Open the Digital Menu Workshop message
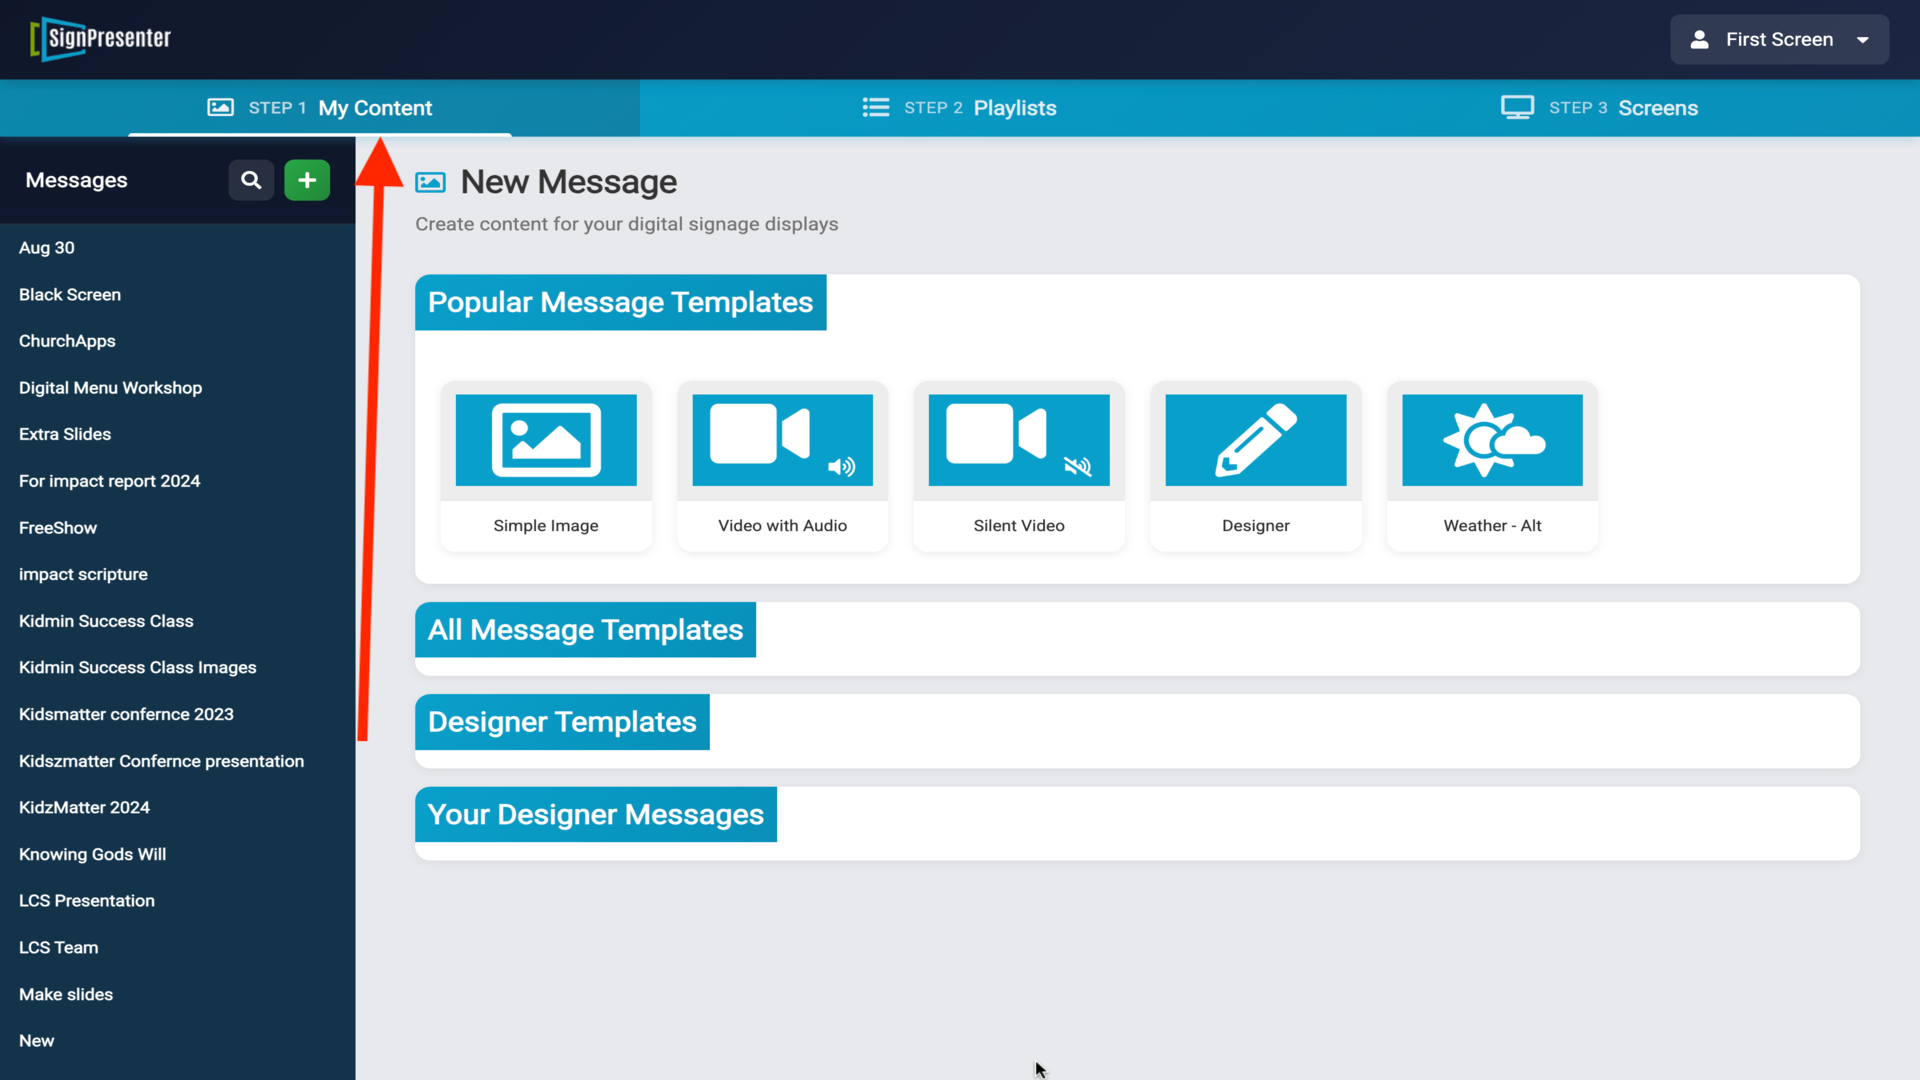The height and width of the screenshot is (1080, 1920). point(110,388)
